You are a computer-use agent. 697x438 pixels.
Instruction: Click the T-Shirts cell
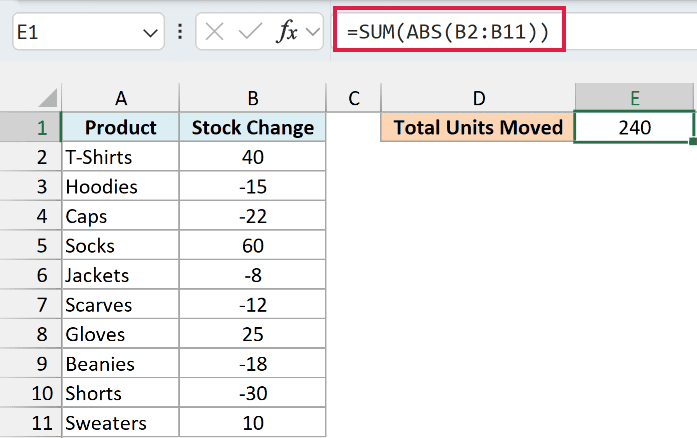tap(120, 157)
